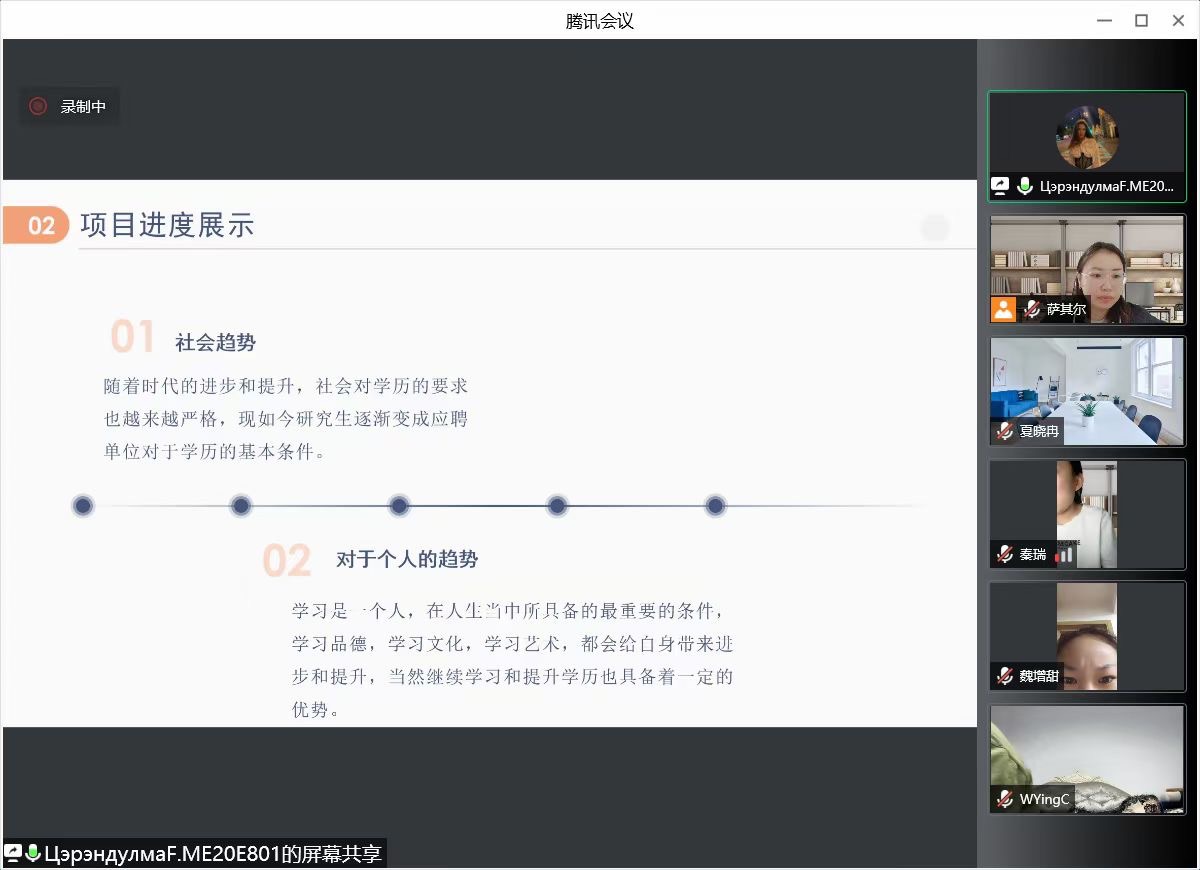Viewport: 1200px width, 870px height.
Task: Click the red recording indicator icon
Action: pos(38,106)
